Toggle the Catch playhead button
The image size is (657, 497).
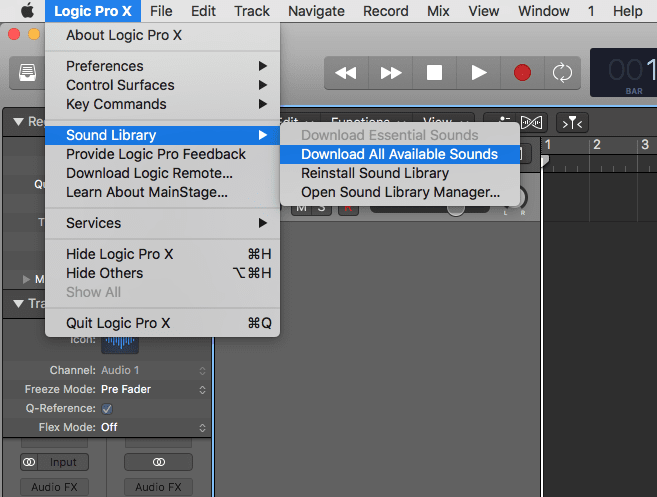click(x=572, y=123)
